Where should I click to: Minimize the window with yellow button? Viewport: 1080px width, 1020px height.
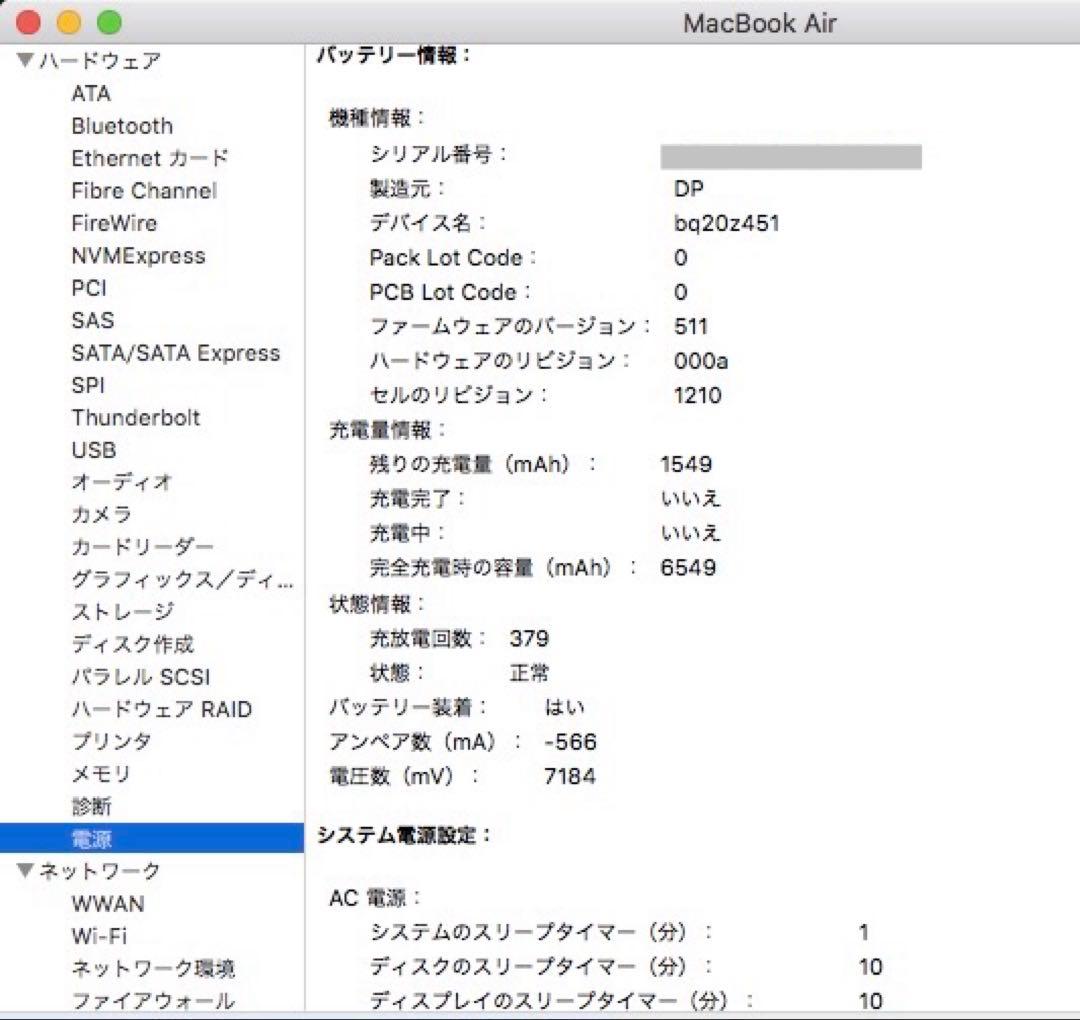coord(69,22)
